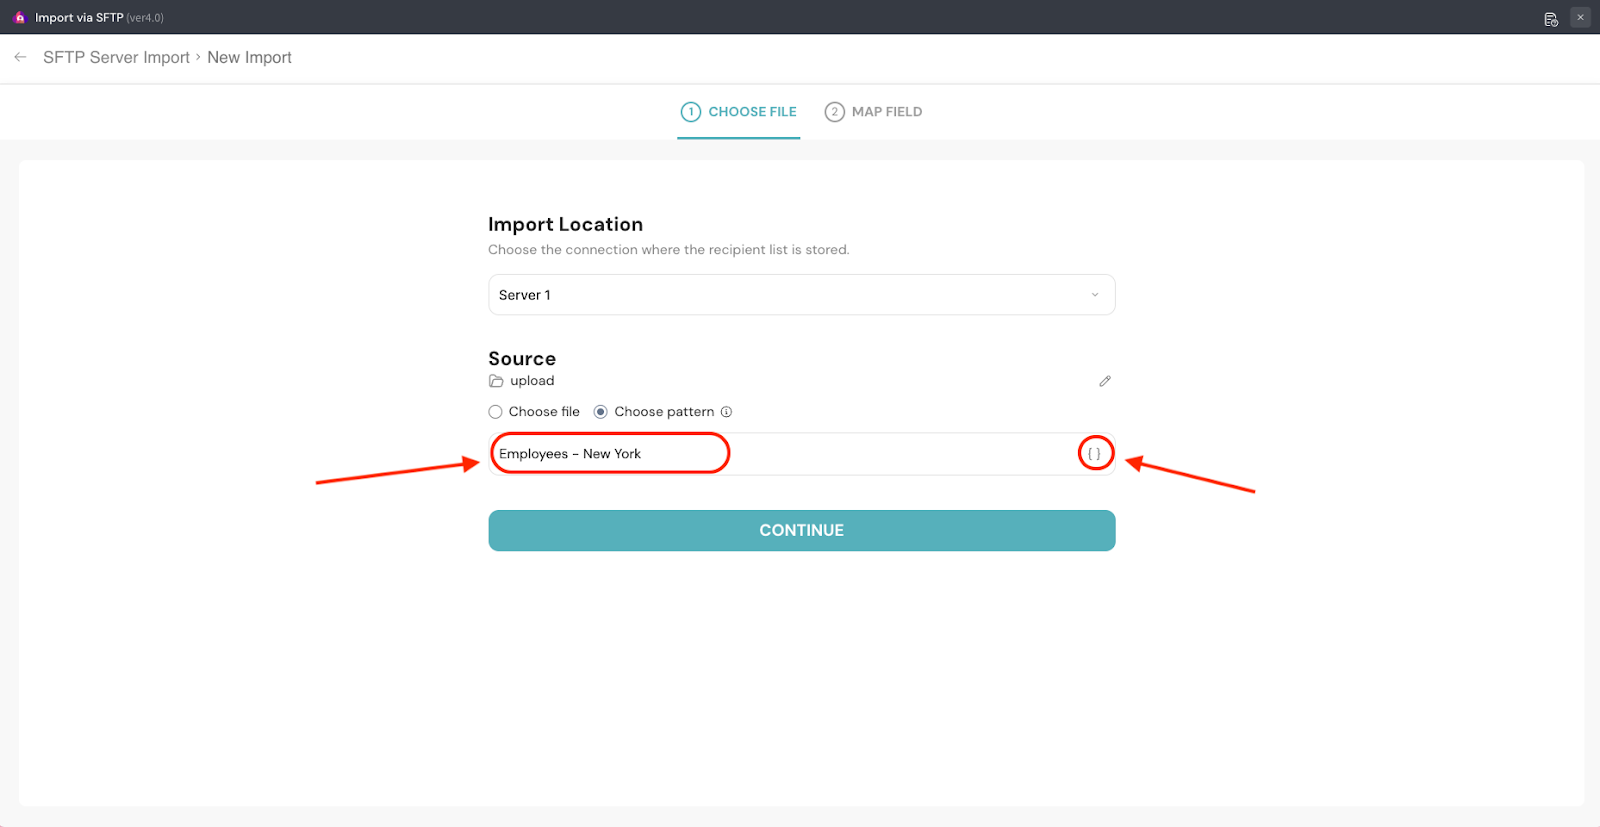The width and height of the screenshot is (1600, 827).
Task: Insert variable using curly braces icon
Action: click(x=1095, y=454)
